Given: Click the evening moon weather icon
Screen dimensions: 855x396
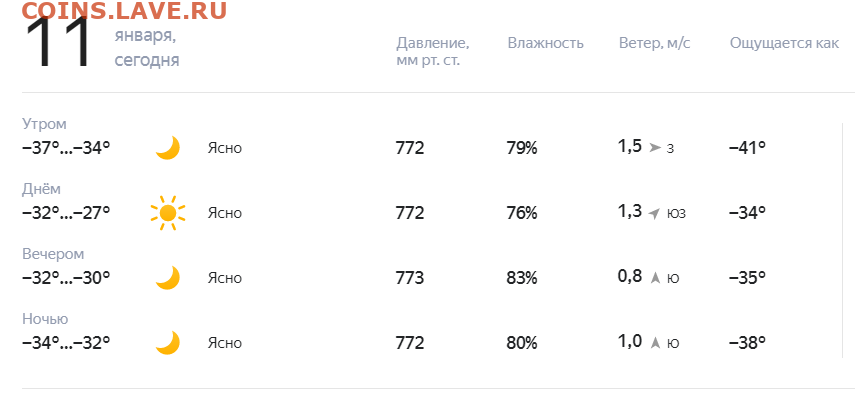Looking at the screenshot, I should pyautogui.click(x=168, y=278).
